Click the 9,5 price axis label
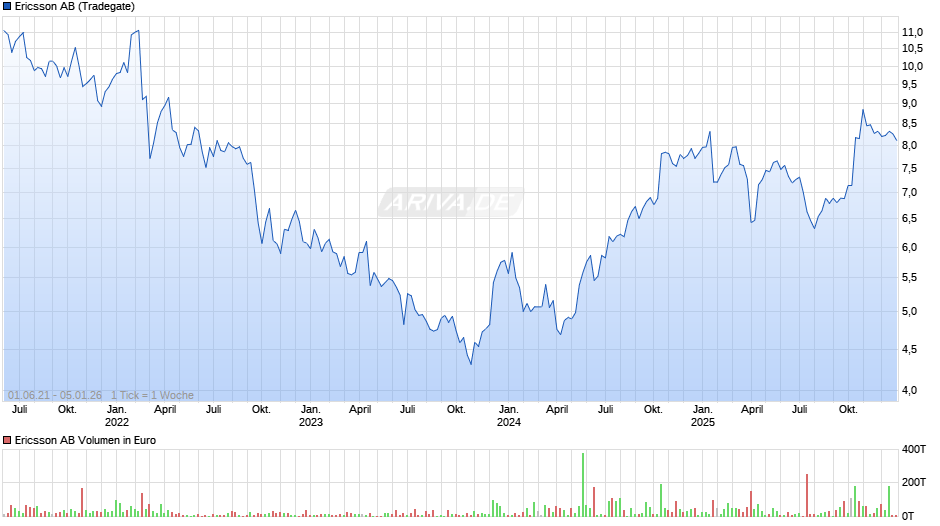The height and width of the screenshot is (526, 940). 909,85
